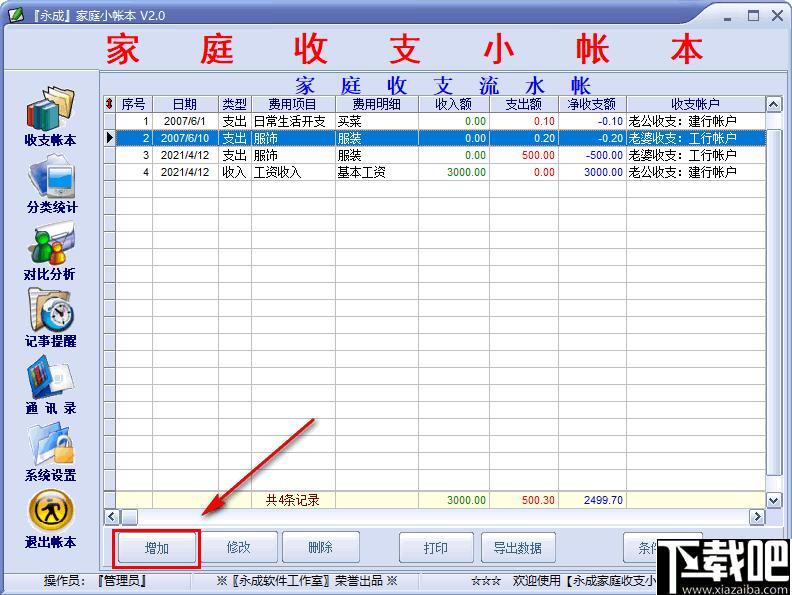The height and width of the screenshot is (595, 792).
Task: Click the 费用项目 column header
Action: click(x=293, y=104)
